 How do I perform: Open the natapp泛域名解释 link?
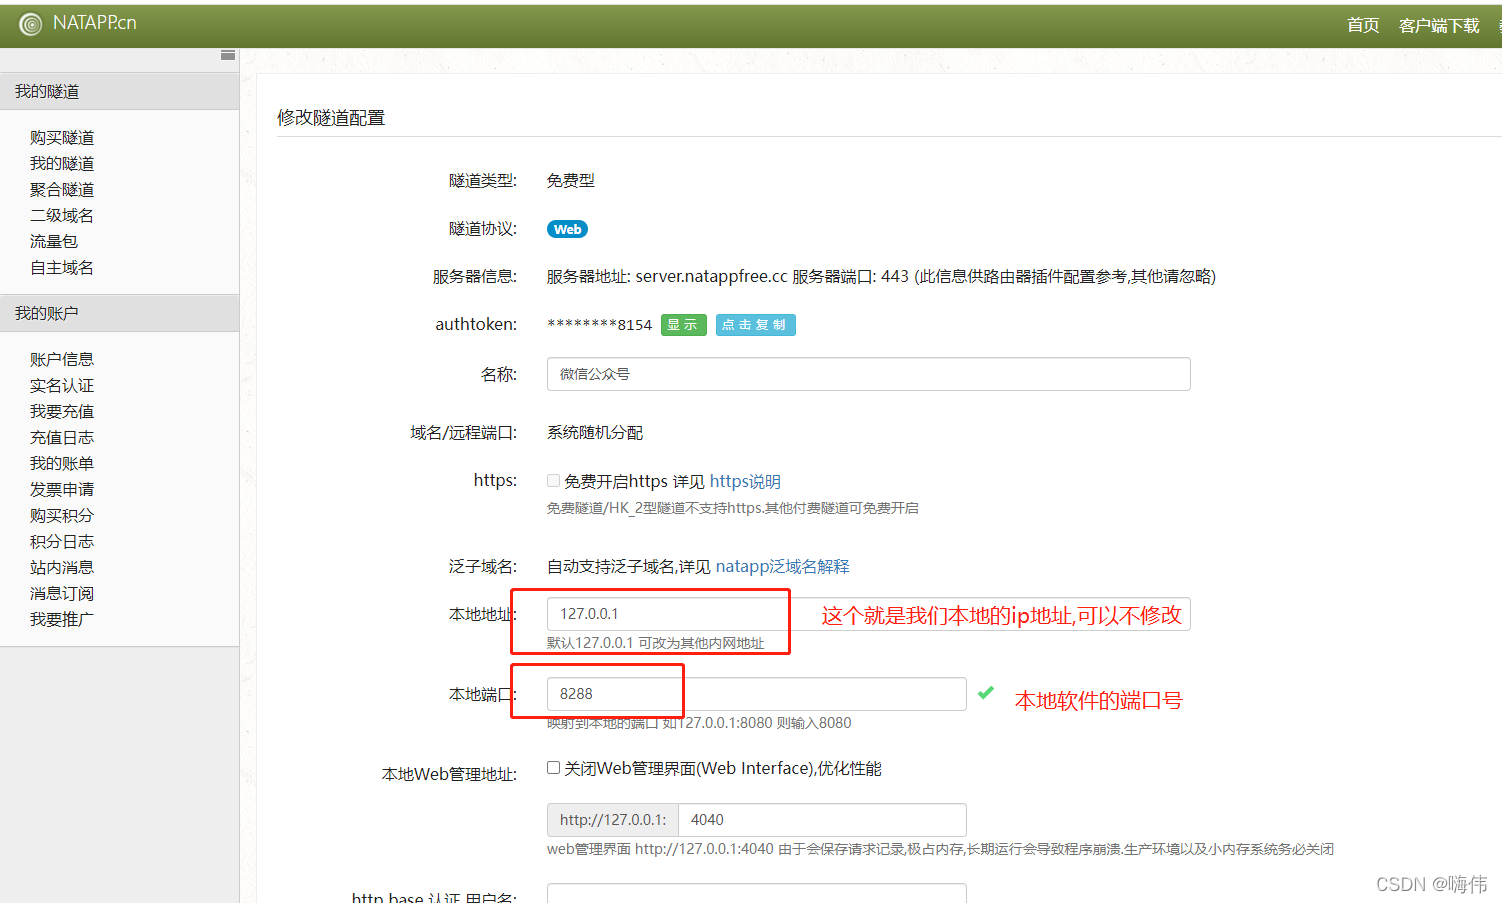[x=782, y=566]
